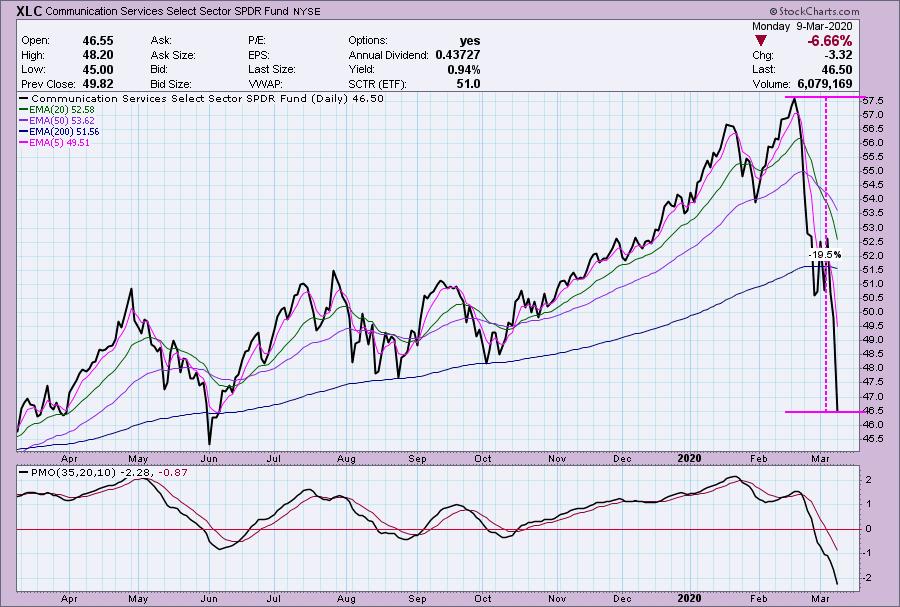
Task: Click the Yield value '0.94%'
Action: [x=464, y=69]
